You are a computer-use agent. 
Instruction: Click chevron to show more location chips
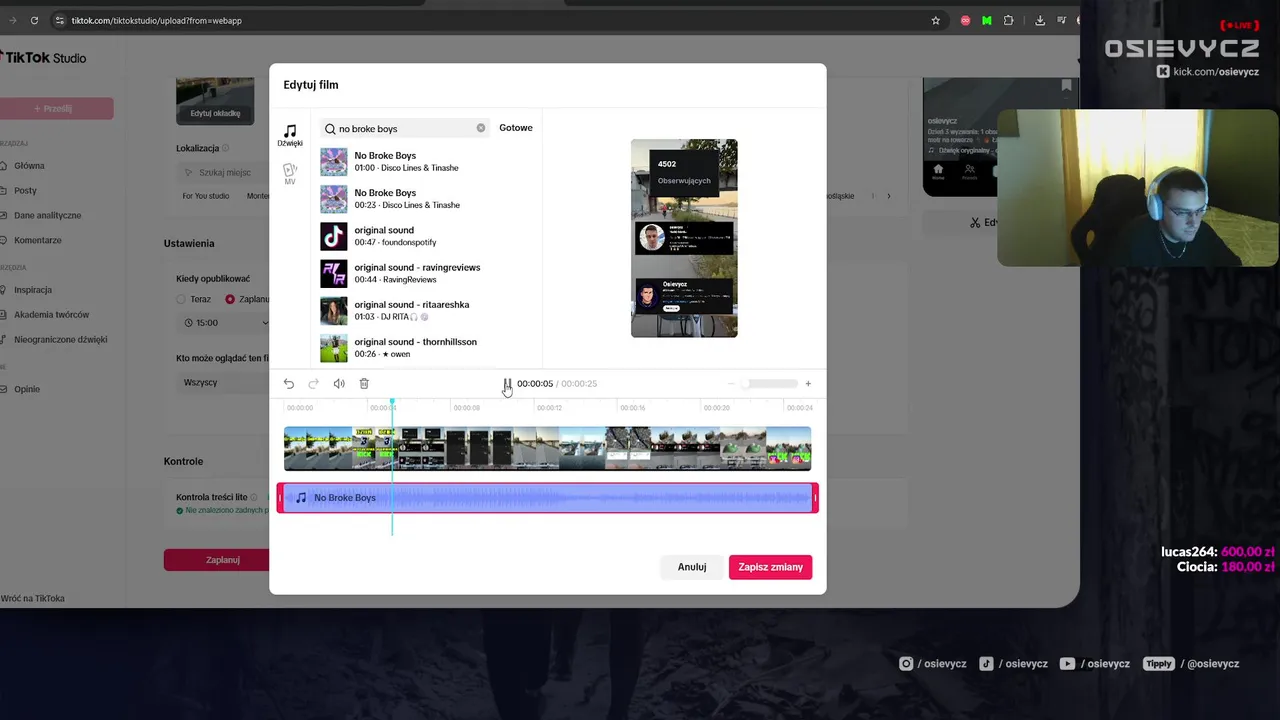(888, 196)
